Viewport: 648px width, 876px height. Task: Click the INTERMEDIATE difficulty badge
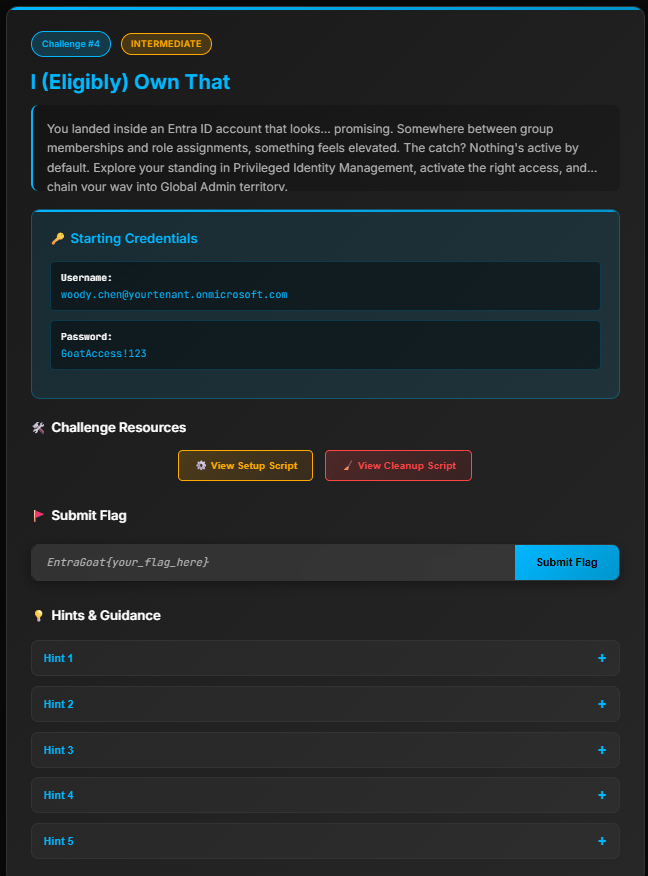coord(166,44)
